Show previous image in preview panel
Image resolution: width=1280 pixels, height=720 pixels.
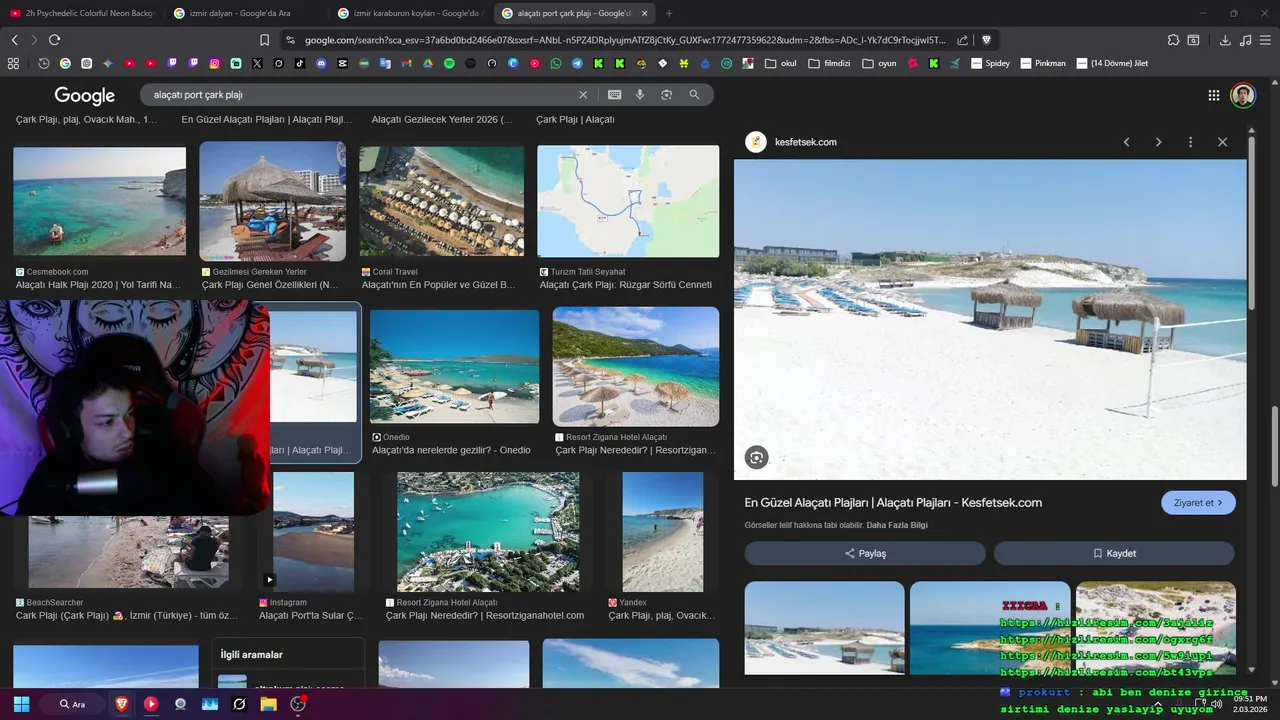tap(1126, 142)
